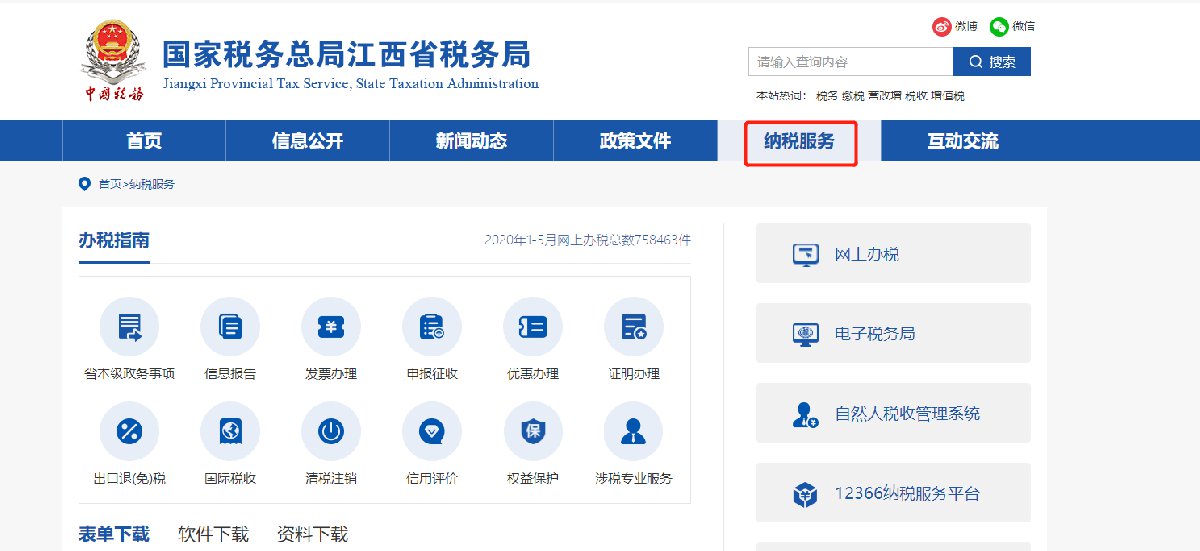Click the 搜索 search button
The image size is (1200, 551).
point(992,62)
